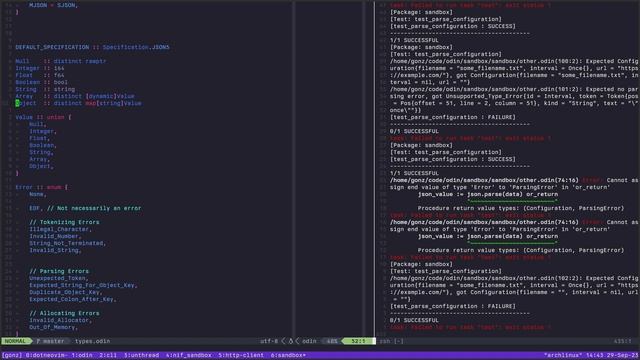Click the Linux penguin icon in the statusline
The width and height of the screenshot is (640, 360).
tap(291, 341)
